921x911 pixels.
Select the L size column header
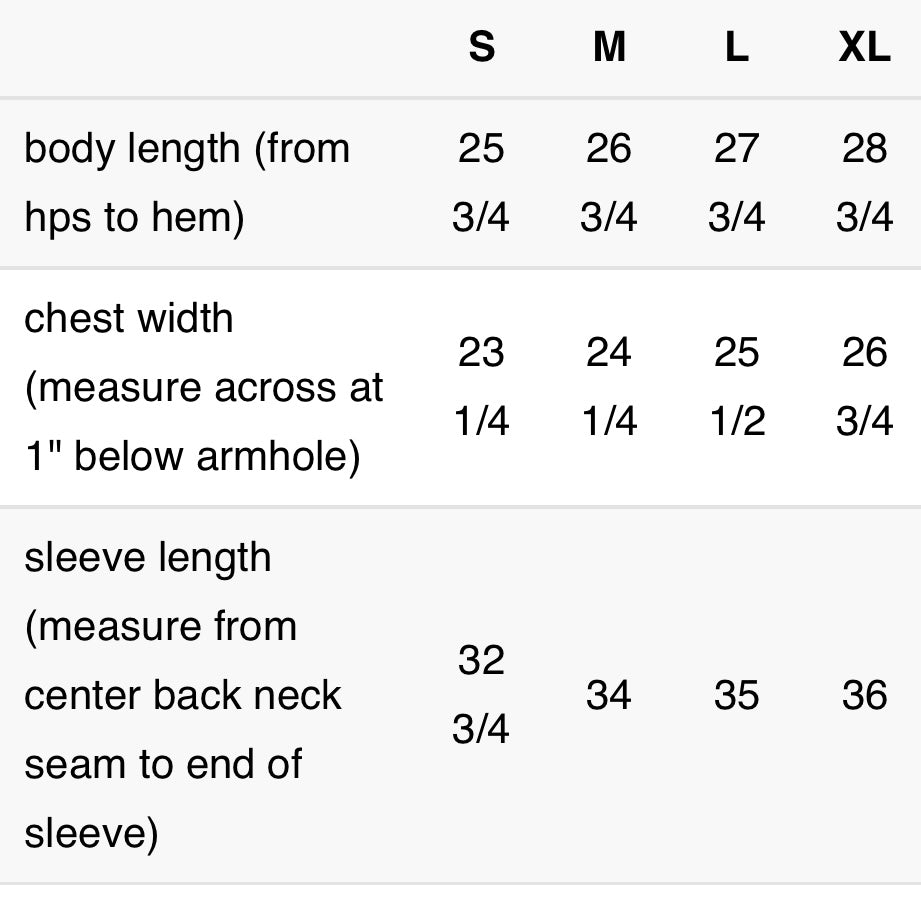(x=736, y=48)
